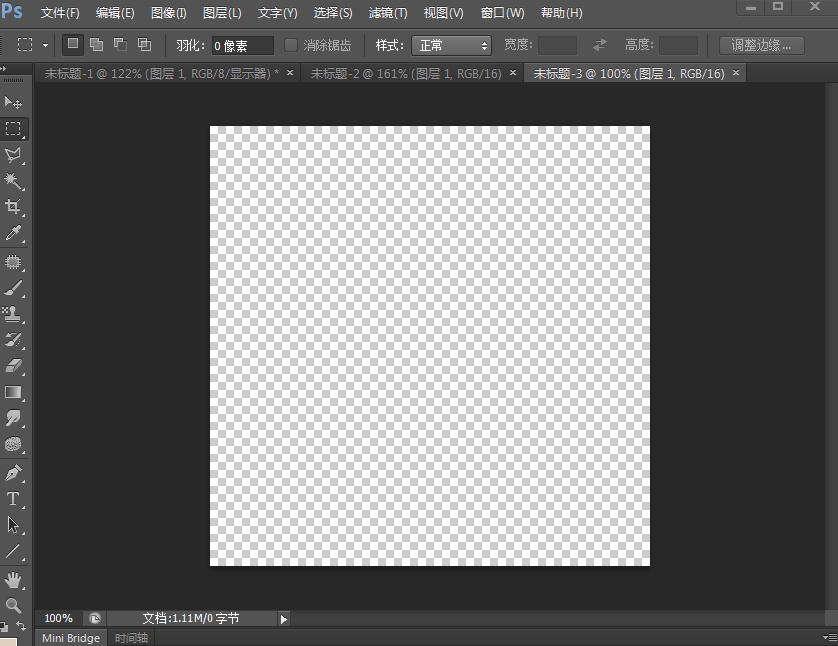Select the Gradient tool
The image size is (838, 646).
coord(13,392)
